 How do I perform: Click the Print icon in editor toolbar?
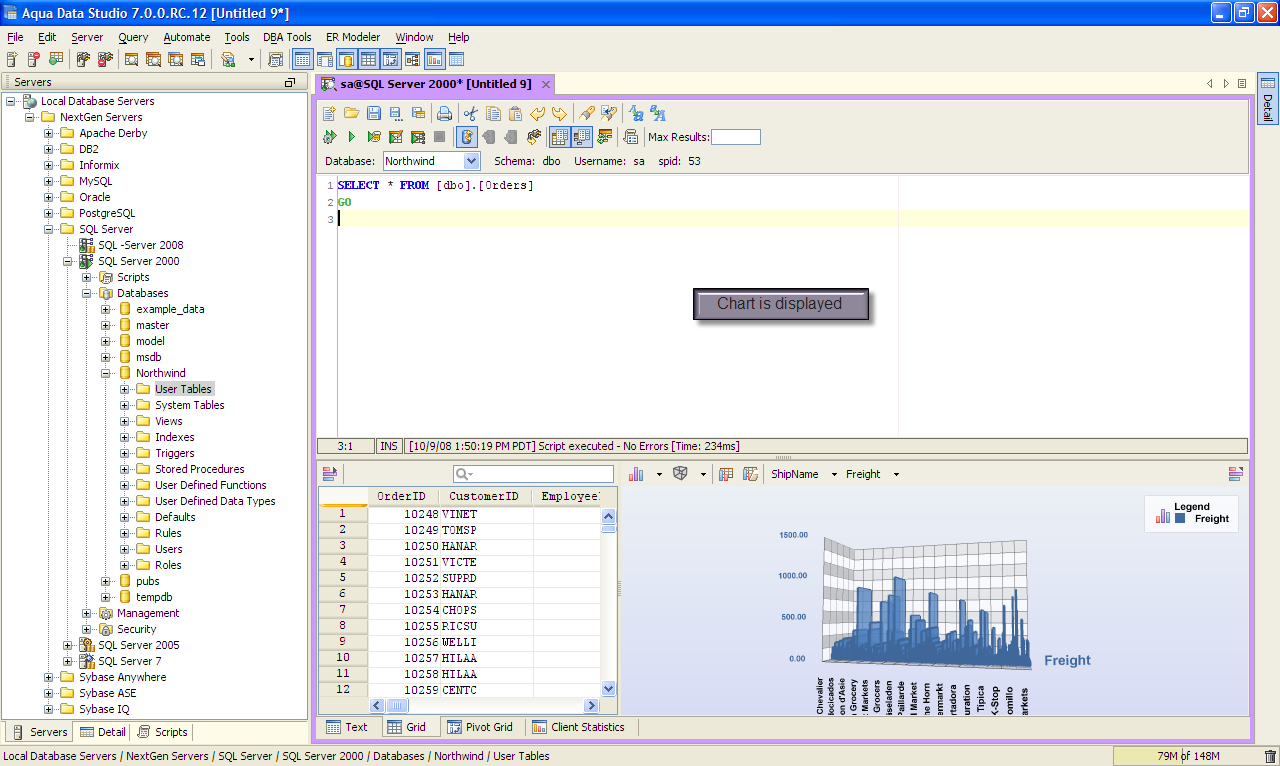[444, 113]
